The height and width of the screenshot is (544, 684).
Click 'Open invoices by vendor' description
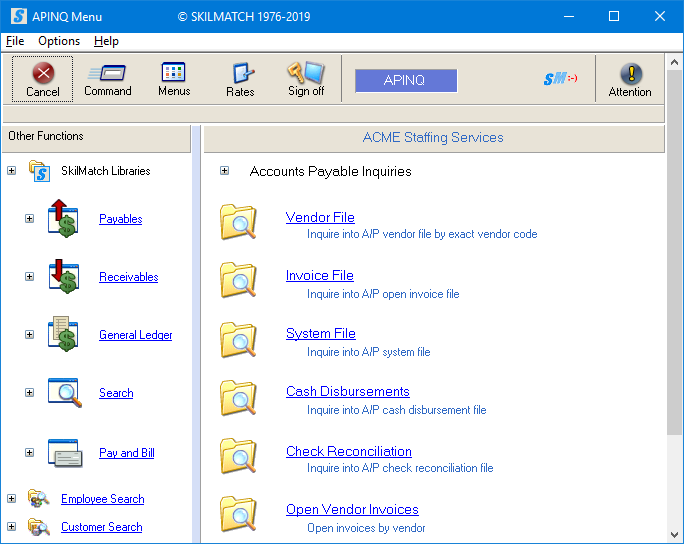point(366,528)
